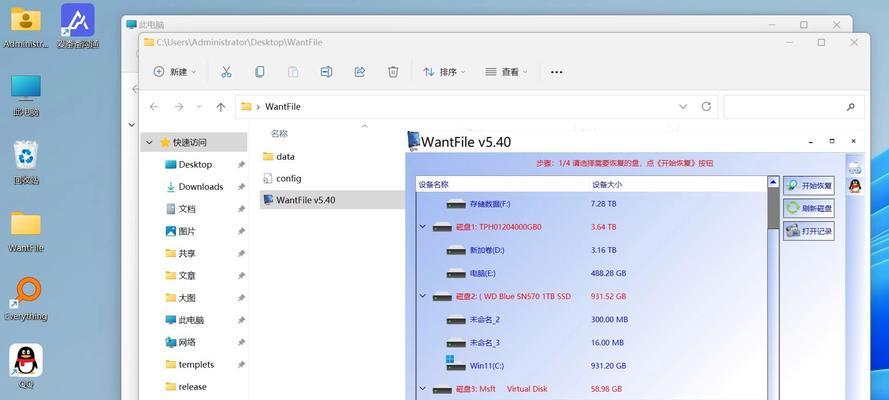Unpin Desktop using its pin icon
The height and width of the screenshot is (400, 889).
tap(241, 164)
